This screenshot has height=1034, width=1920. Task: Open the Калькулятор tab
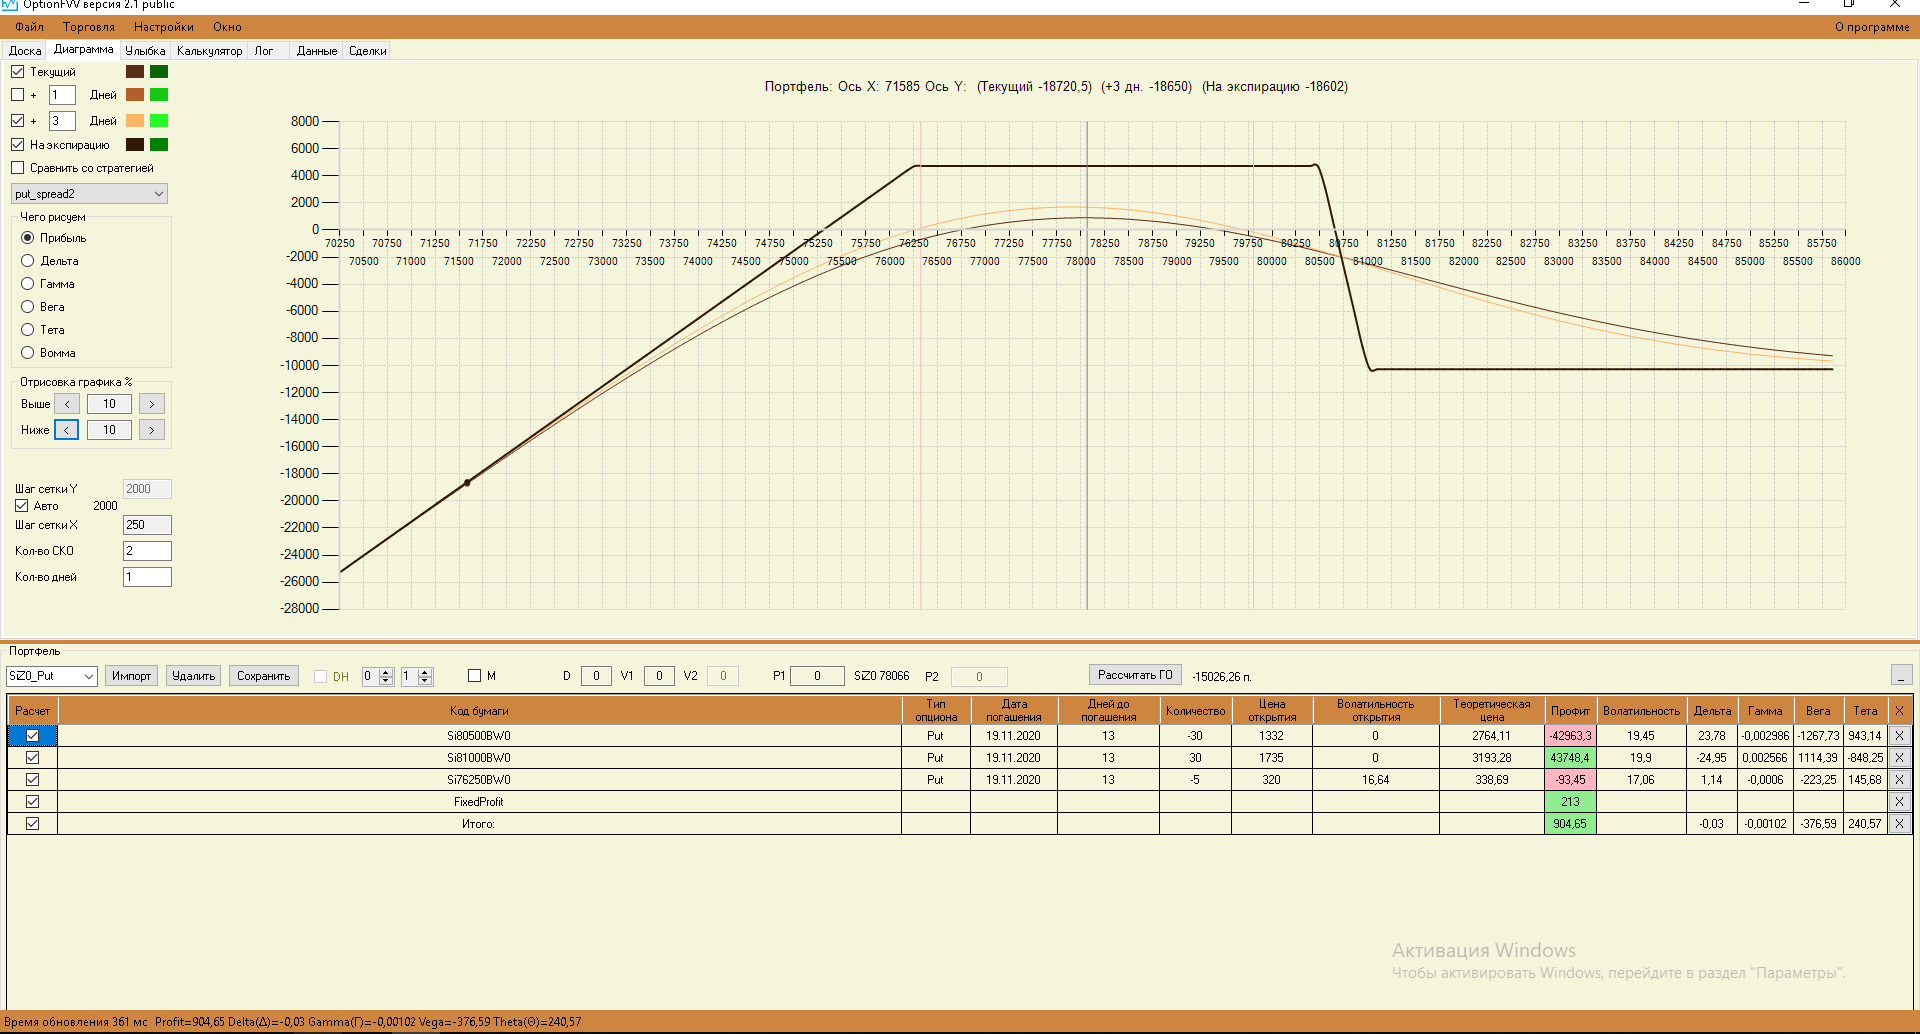point(209,51)
